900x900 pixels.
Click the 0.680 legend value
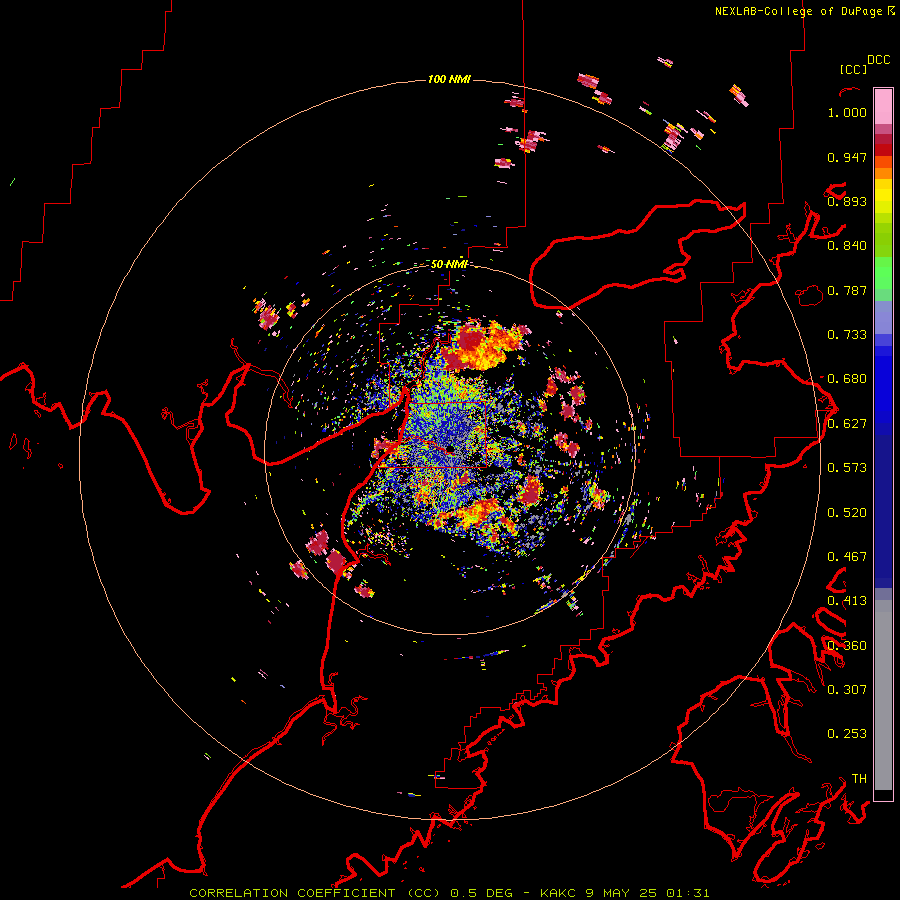[847, 379]
